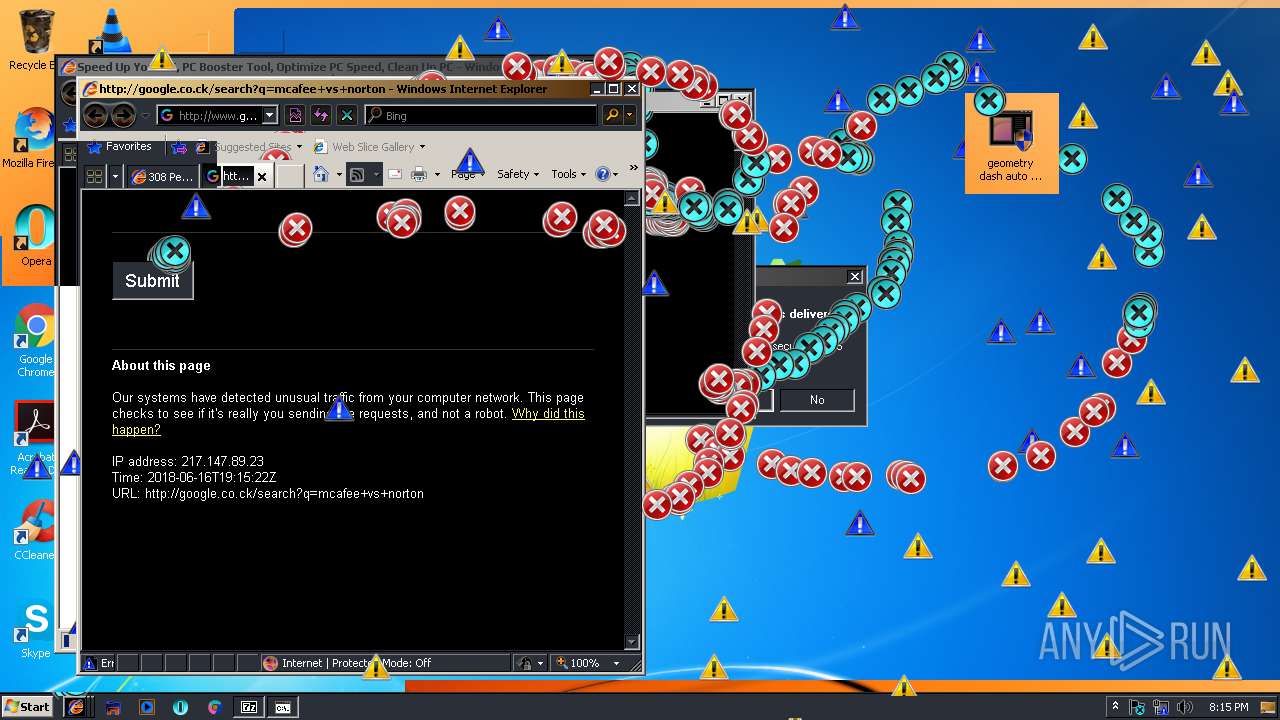Click page scrollbar down arrow

point(631,642)
